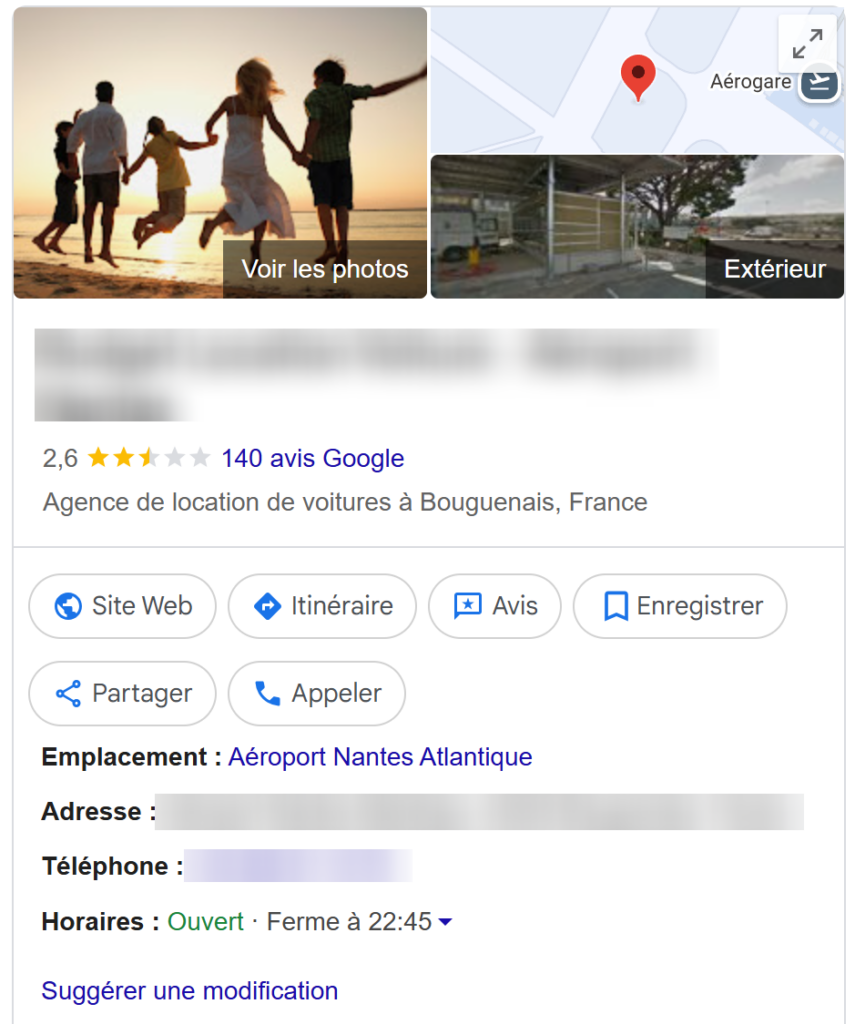This screenshot has height=1024, width=855.
Task: Open the Aéroport Nantes Atlantique link
Action: pyautogui.click(x=380, y=757)
